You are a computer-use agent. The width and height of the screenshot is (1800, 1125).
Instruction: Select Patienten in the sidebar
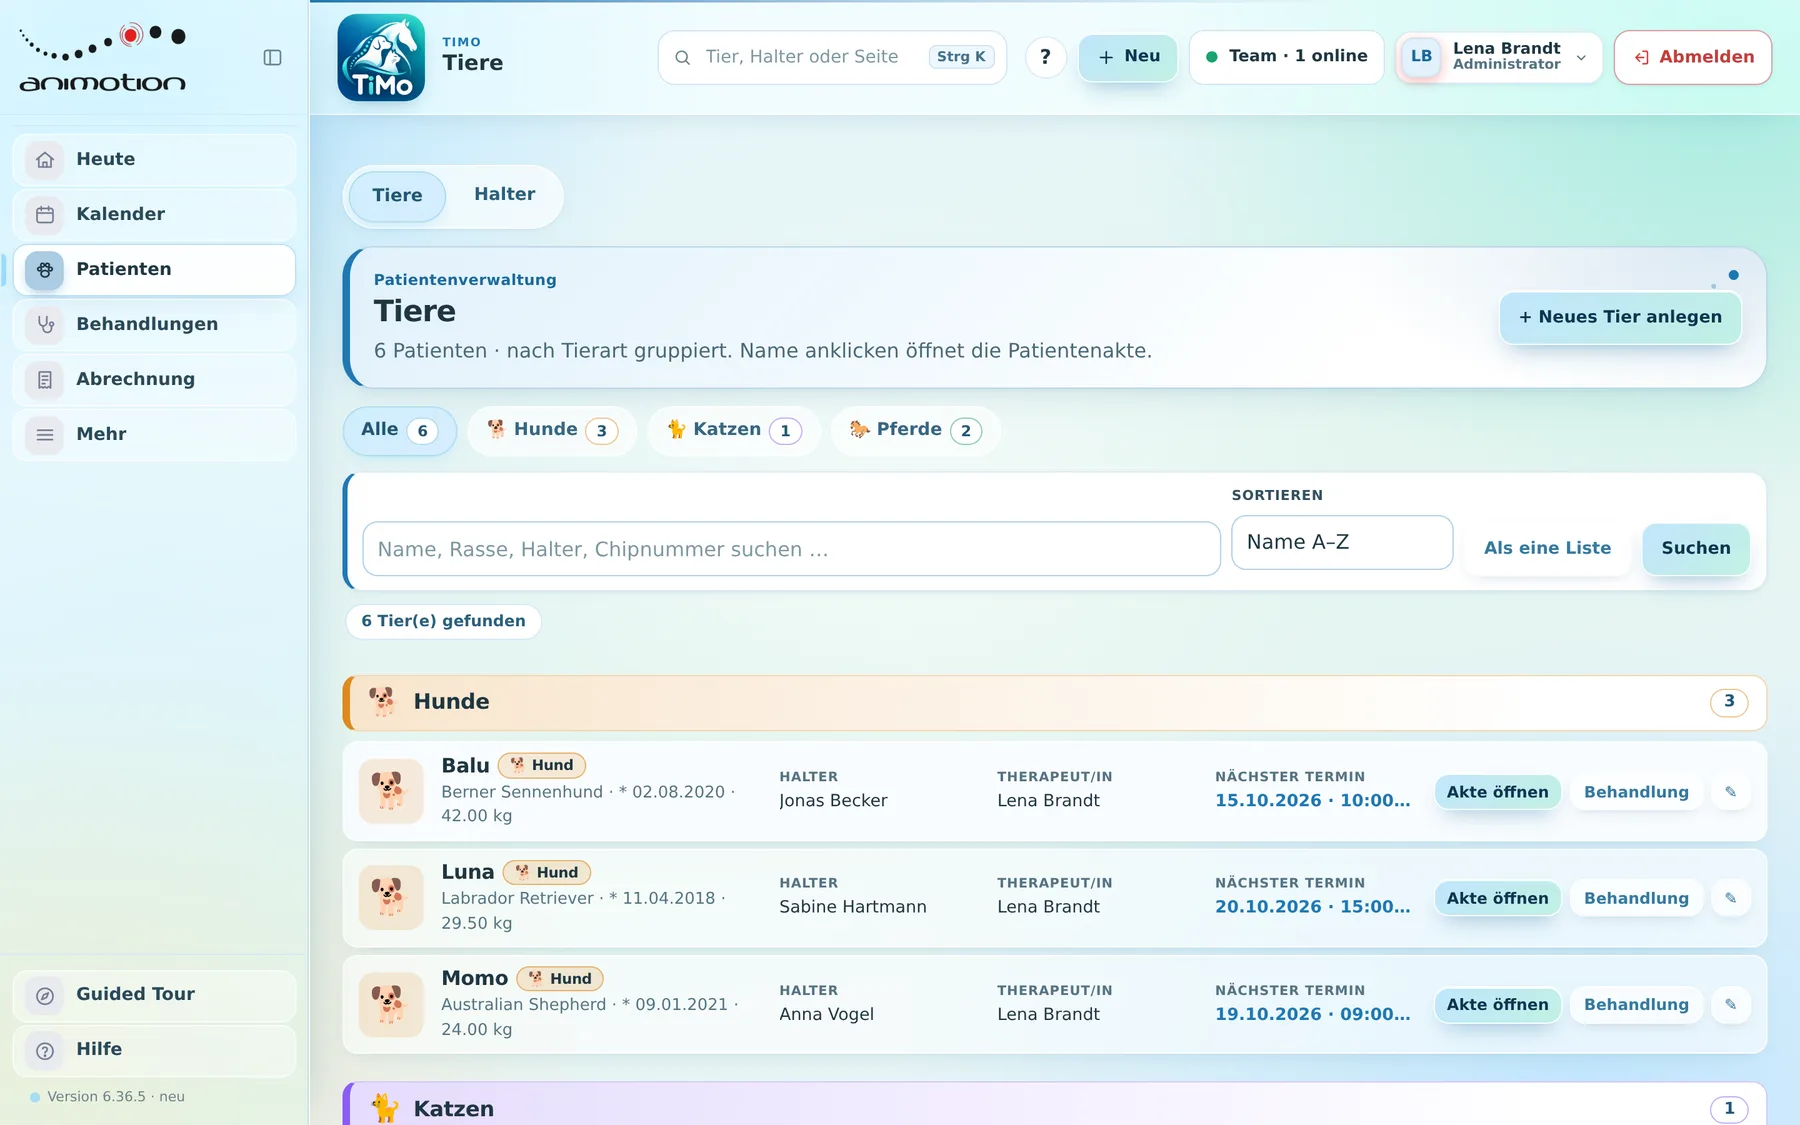155,269
